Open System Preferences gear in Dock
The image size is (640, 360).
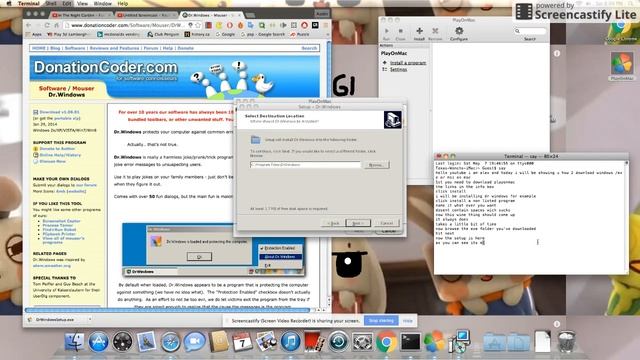click(362, 342)
